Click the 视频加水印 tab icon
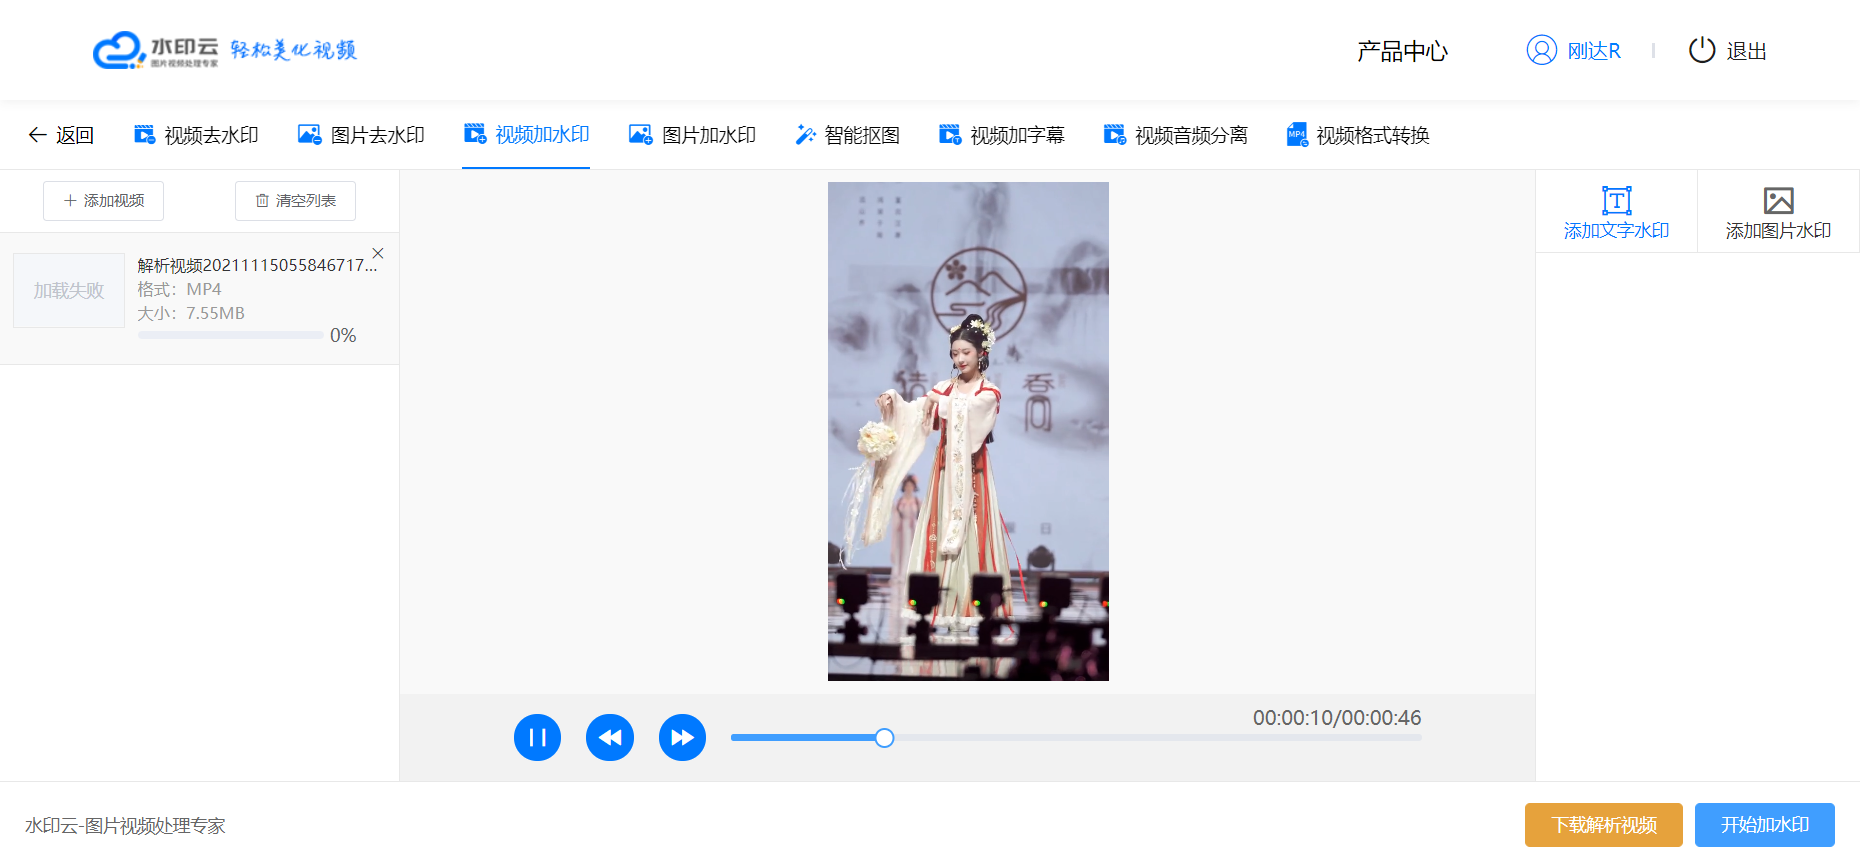This screenshot has height=867, width=1860. coord(475,133)
